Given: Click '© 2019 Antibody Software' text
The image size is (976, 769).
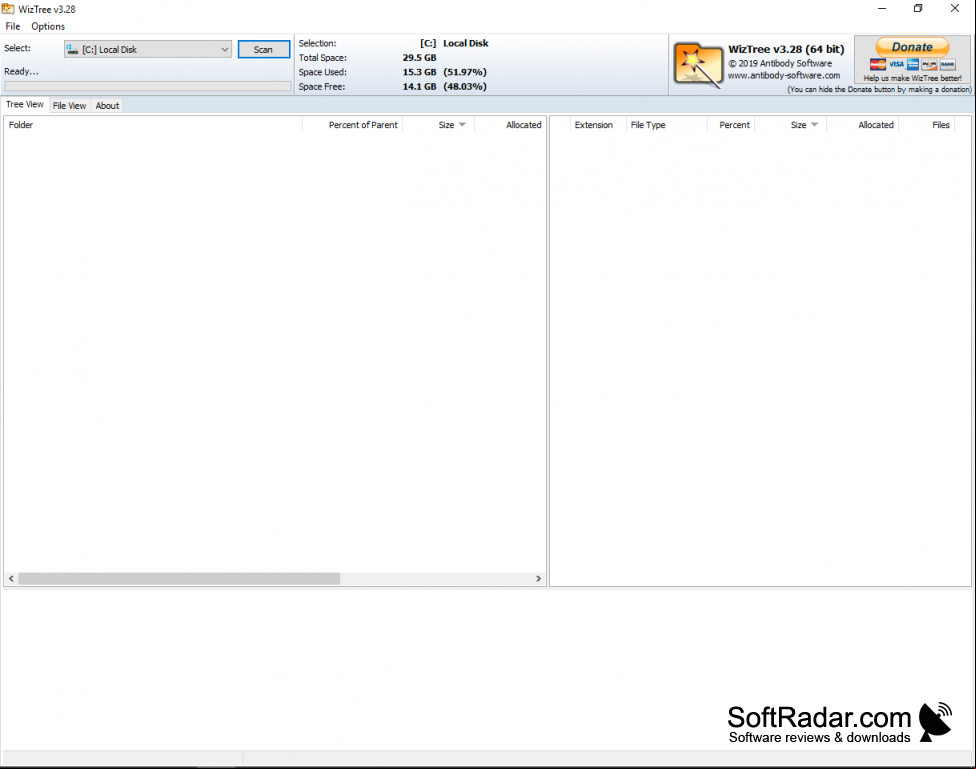Looking at the screenshot, I should click(780, 64).
